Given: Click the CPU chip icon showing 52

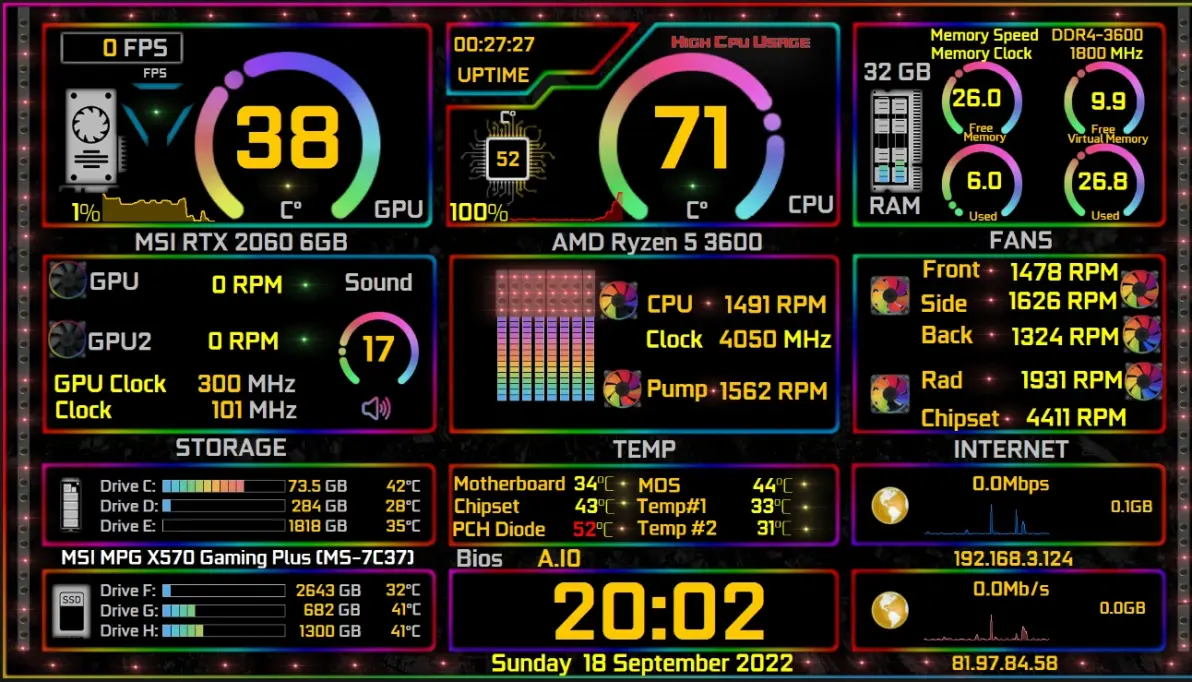Looking at the screenshot, I should coord(507,157).
